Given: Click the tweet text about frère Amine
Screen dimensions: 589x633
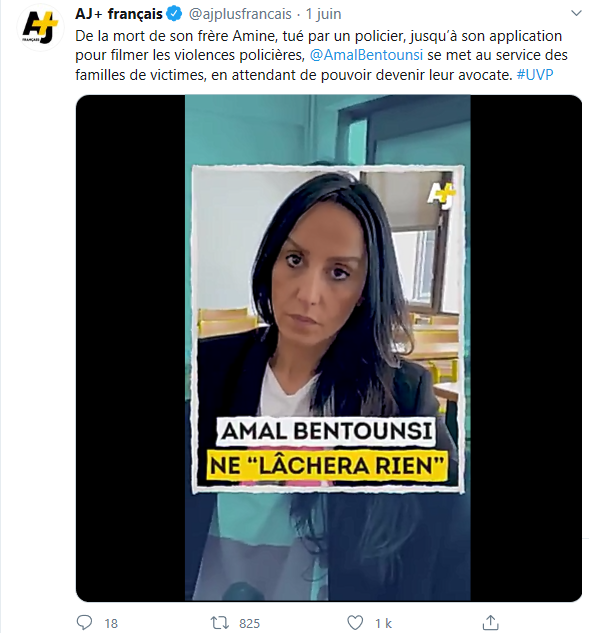Looking at the screenshot, I should [x=321, y=55].
